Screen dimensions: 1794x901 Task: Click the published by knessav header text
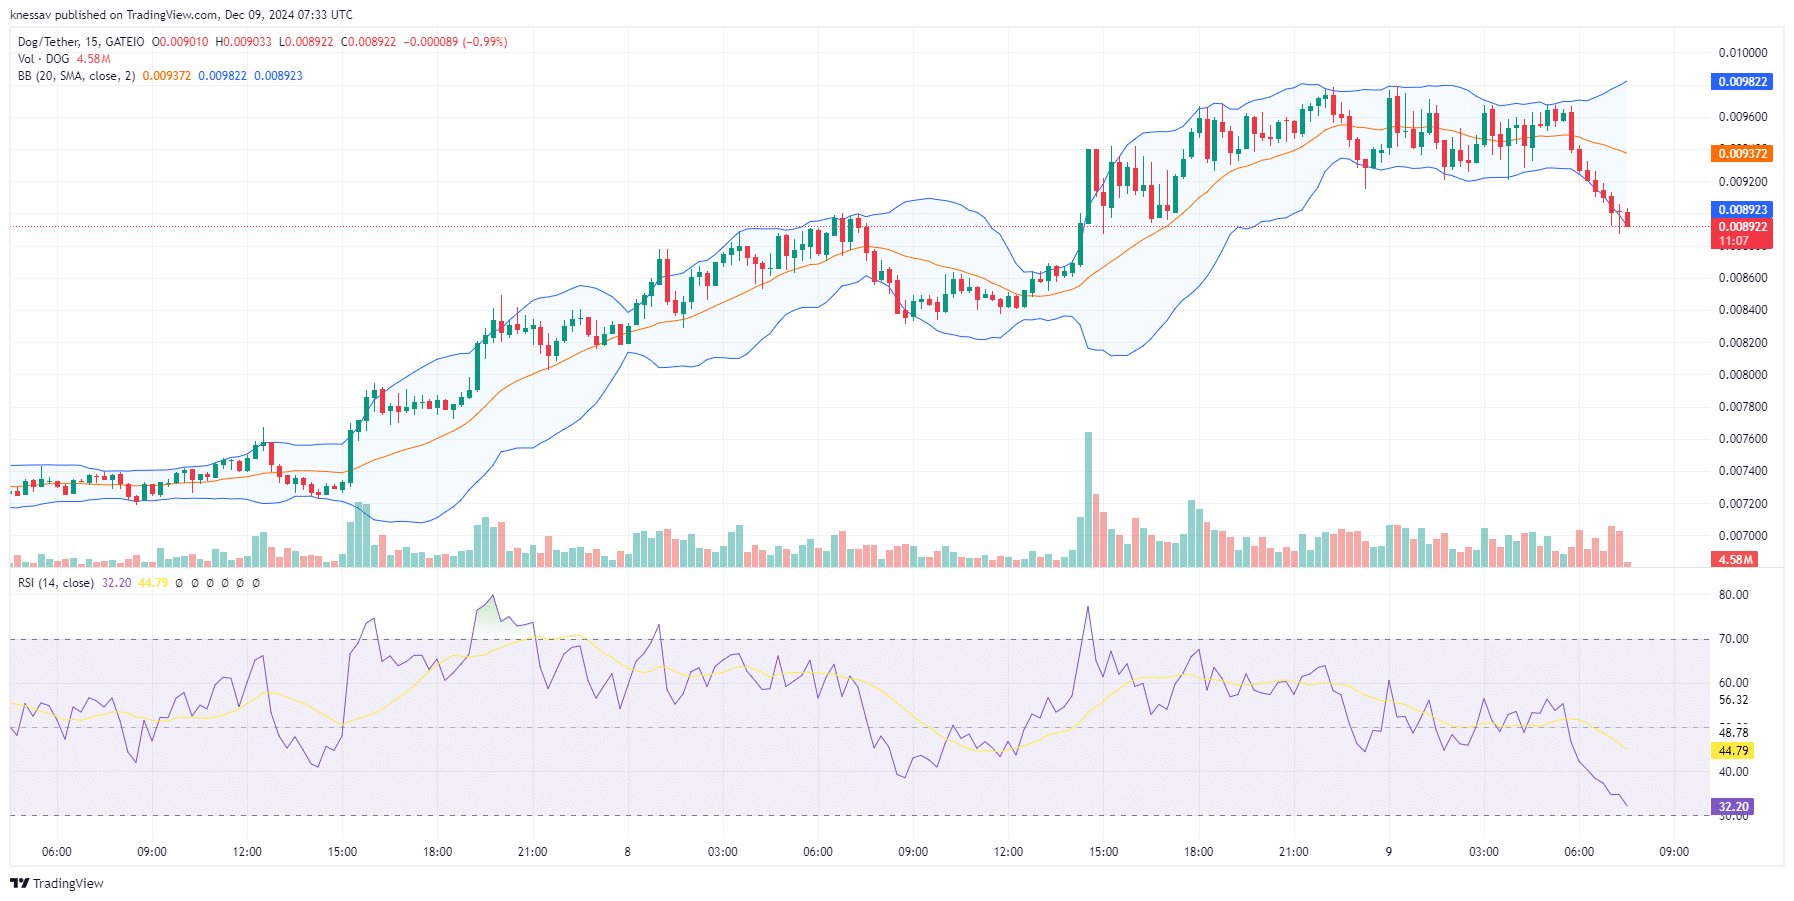coord(181,15)
